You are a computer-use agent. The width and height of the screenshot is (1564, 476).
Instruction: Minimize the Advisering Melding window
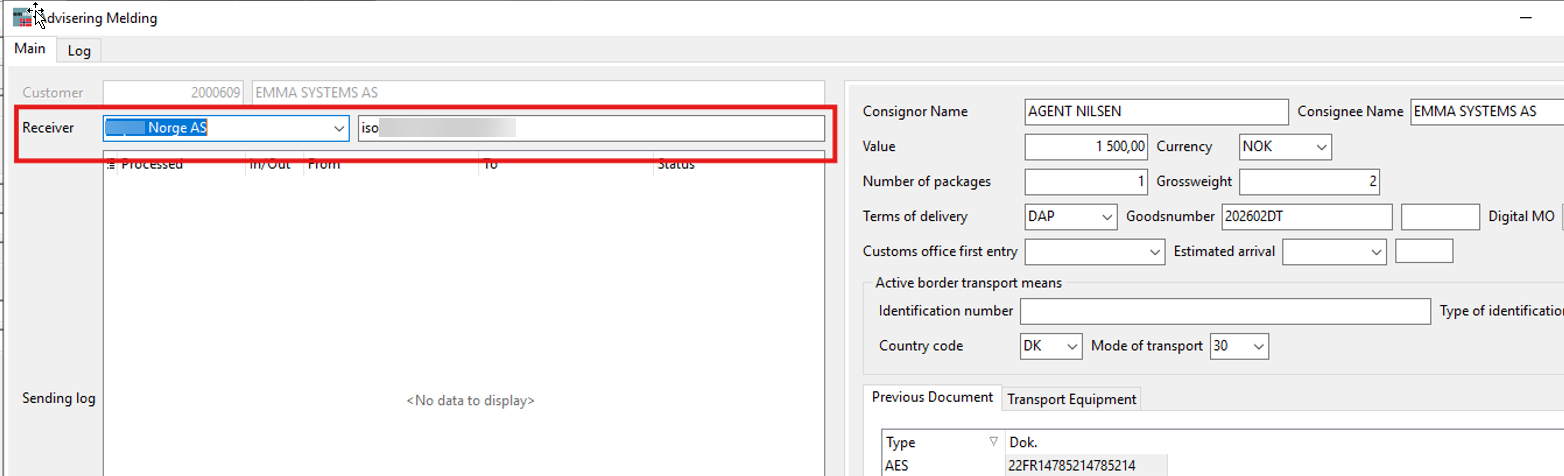pyautogui.click(x=1525, y=18)
